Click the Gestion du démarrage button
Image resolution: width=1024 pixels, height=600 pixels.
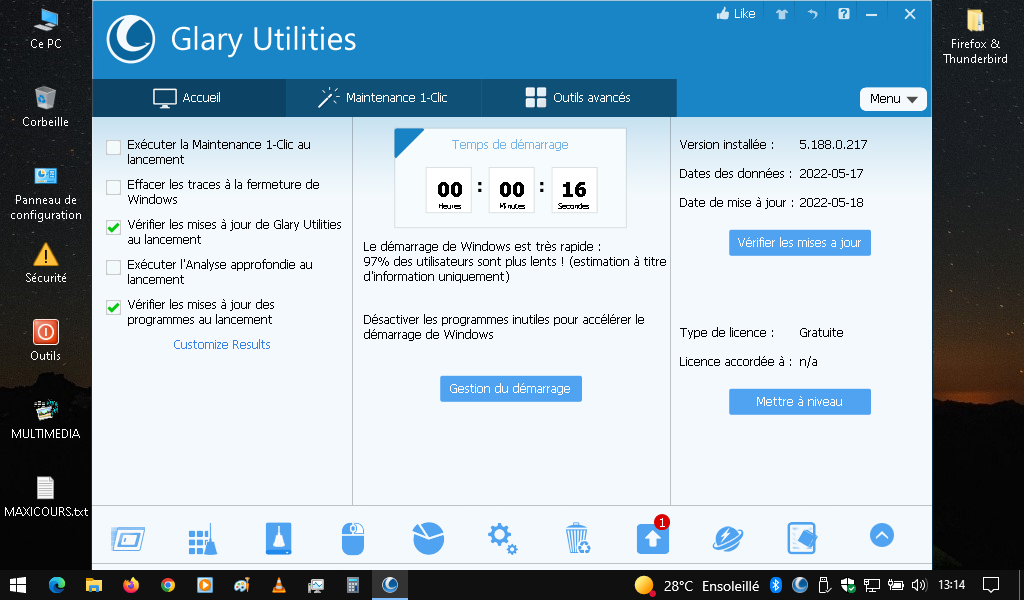coord(511,388)
